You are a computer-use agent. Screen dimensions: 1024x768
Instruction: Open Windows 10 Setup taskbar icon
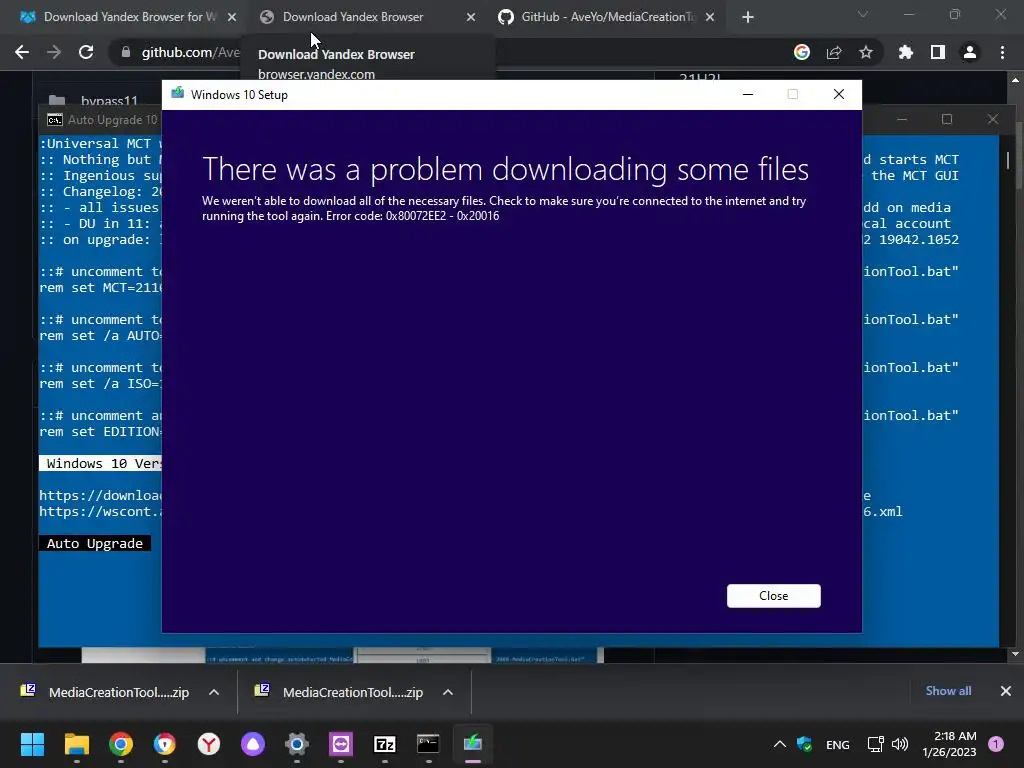tap(473, 744)
